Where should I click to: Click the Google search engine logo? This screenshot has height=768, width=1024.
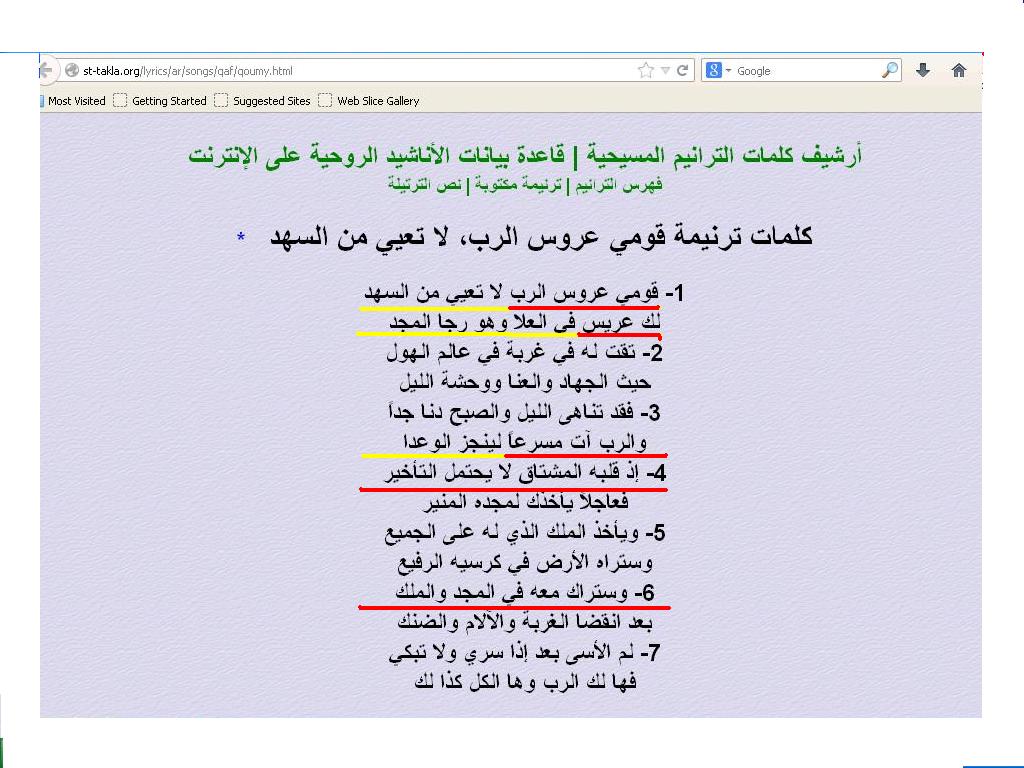click(x=713, y=71)
